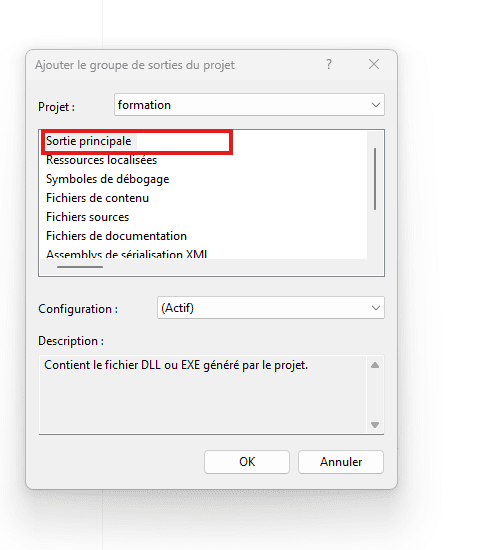Click the description scroll down arrow
Image resolution: width=491 pixels, height=550 pixels.
[x=375, y=425]
